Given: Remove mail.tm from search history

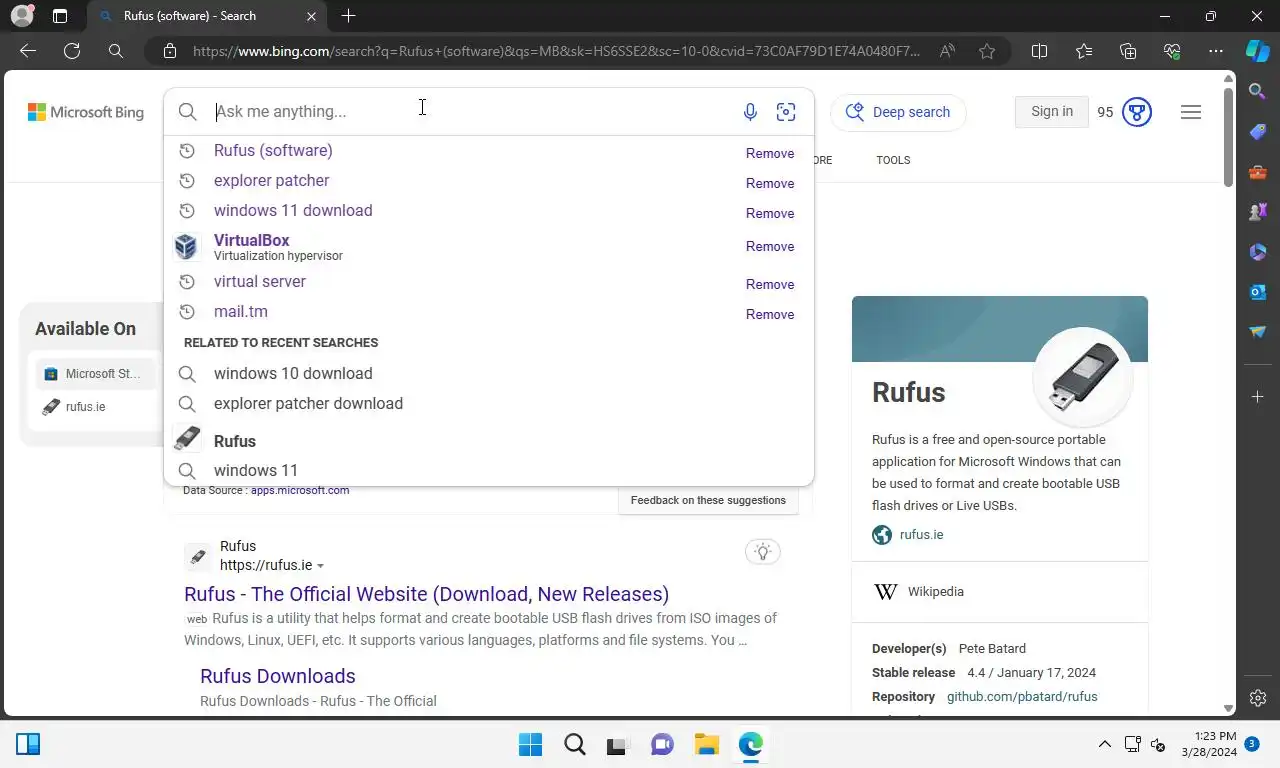Looking at the screenshot, I should coord(770,315).
